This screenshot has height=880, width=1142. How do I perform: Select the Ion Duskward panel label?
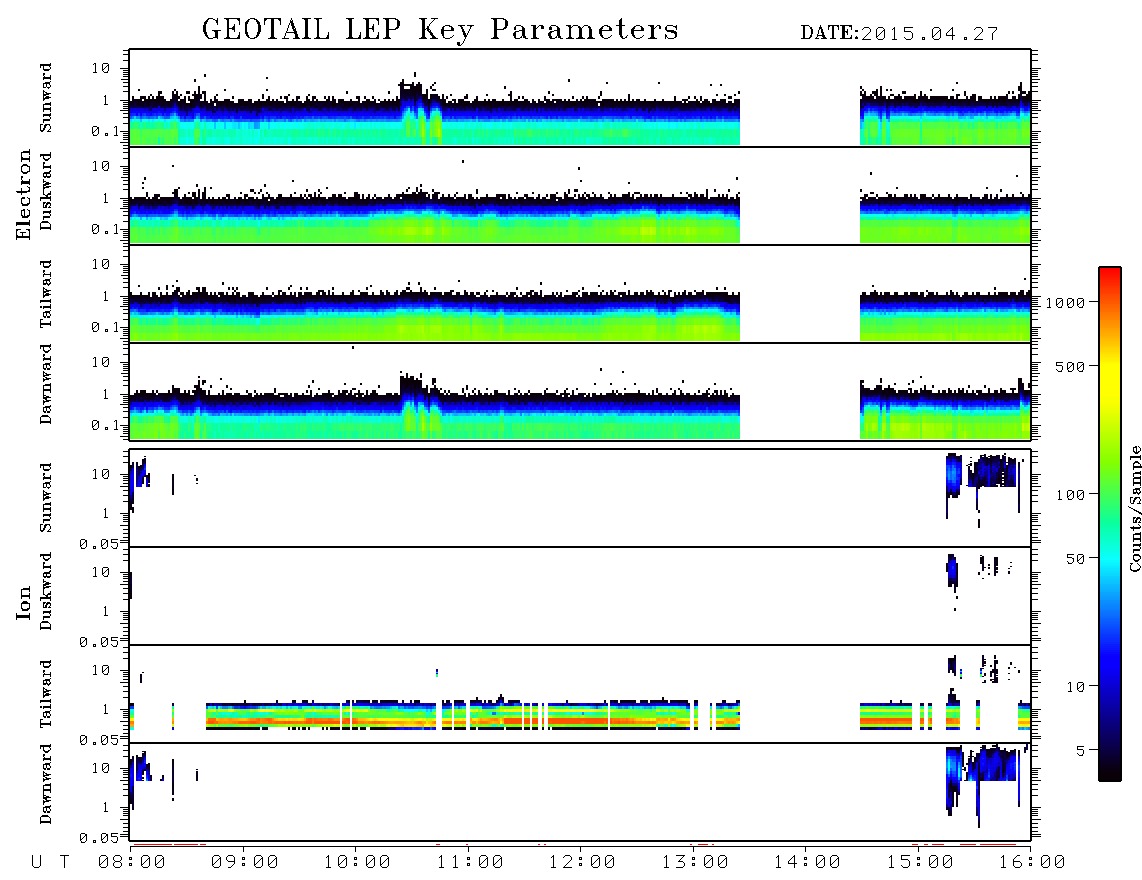(x=46, y=591)
